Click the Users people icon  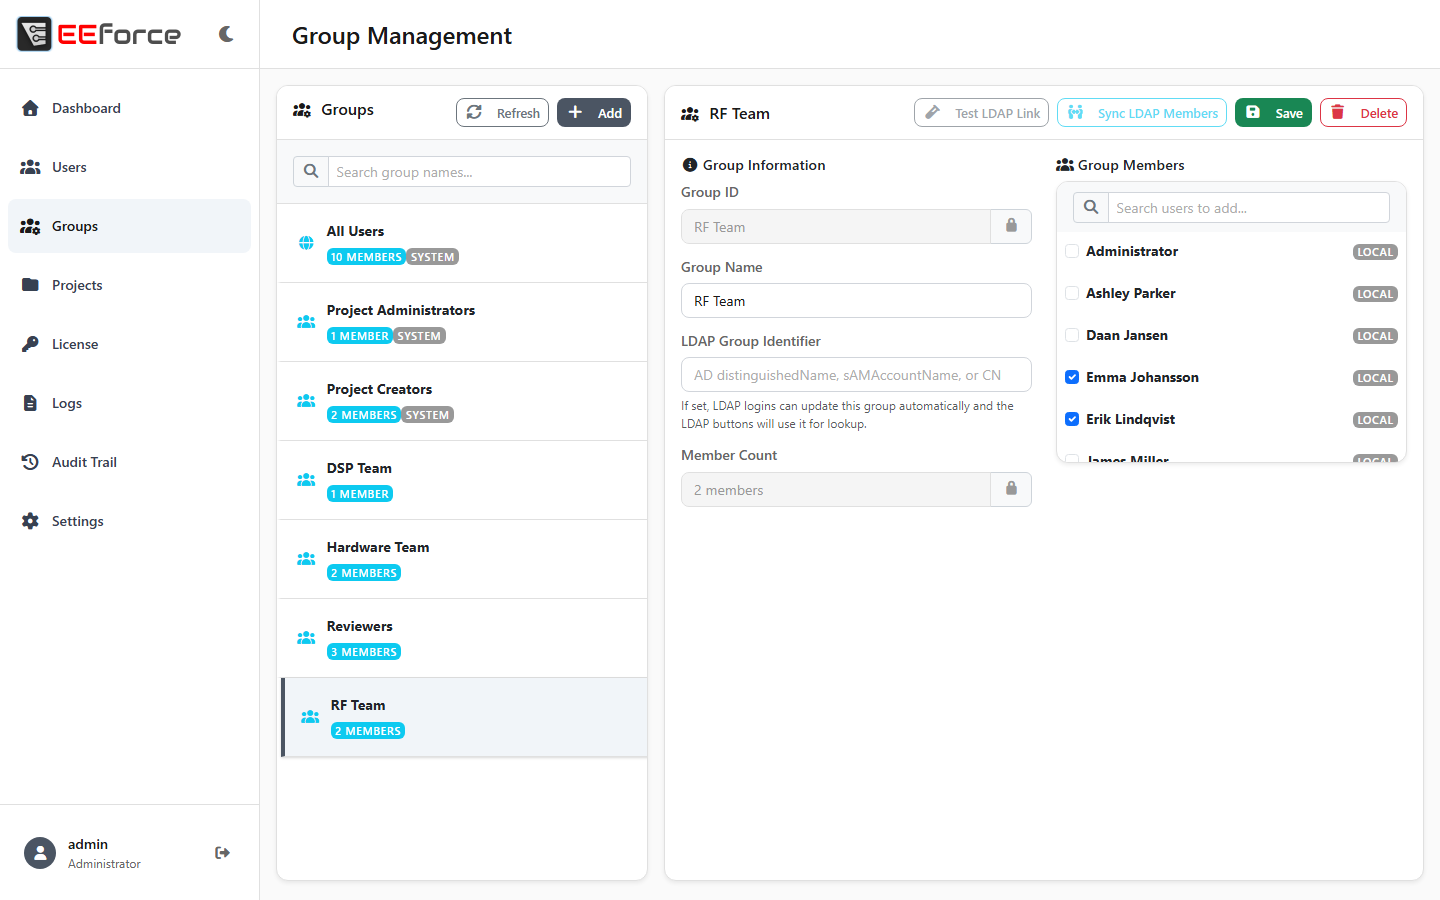click(30, 167)
